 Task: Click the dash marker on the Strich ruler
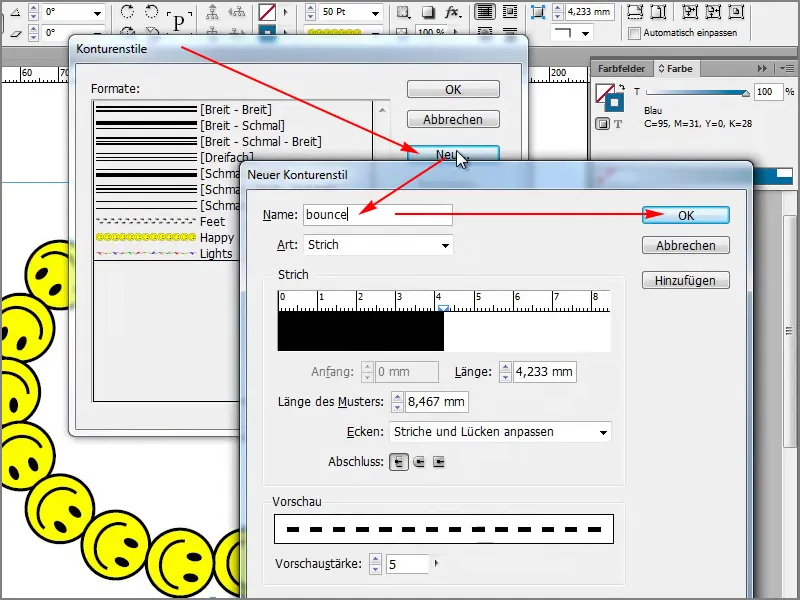tap(443, 308)
